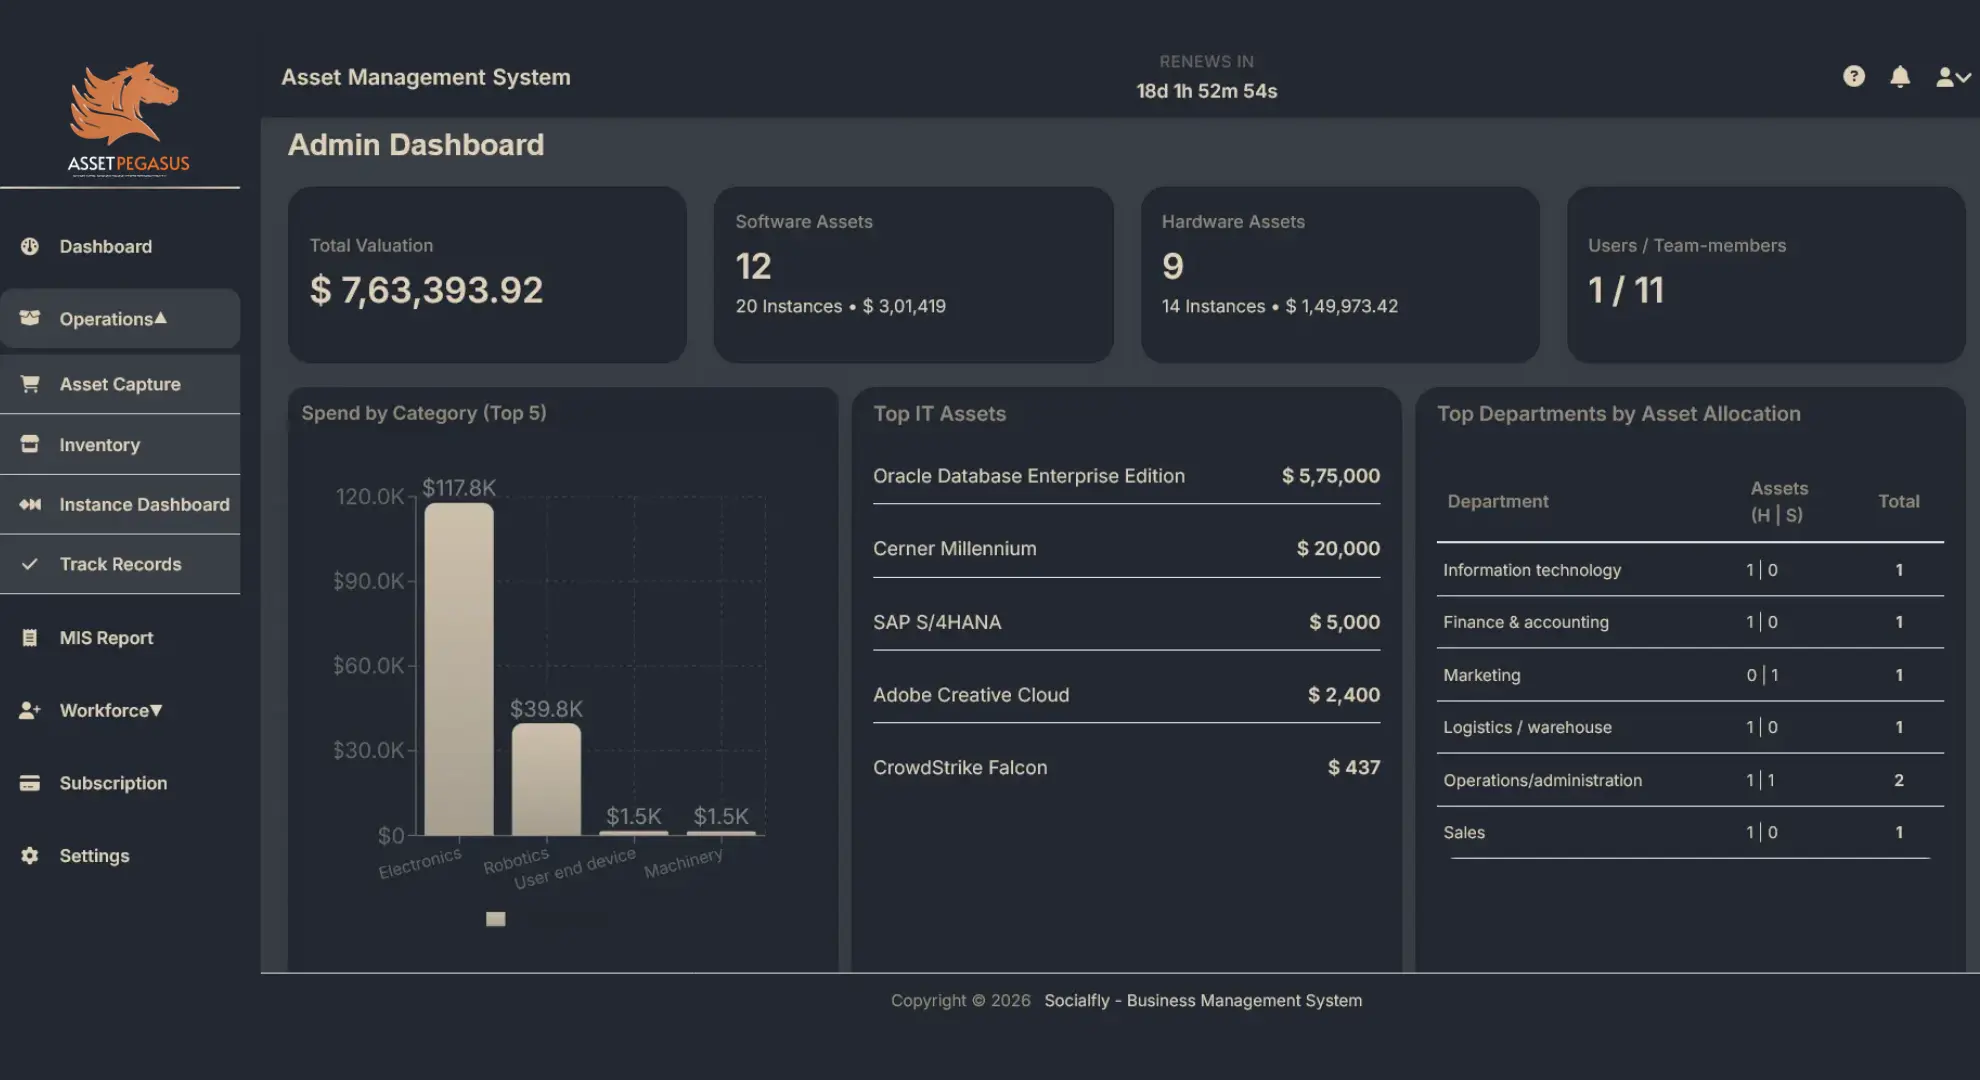Click the Total Valuation card
The image size is (1980, 1080).
point(487,275)
